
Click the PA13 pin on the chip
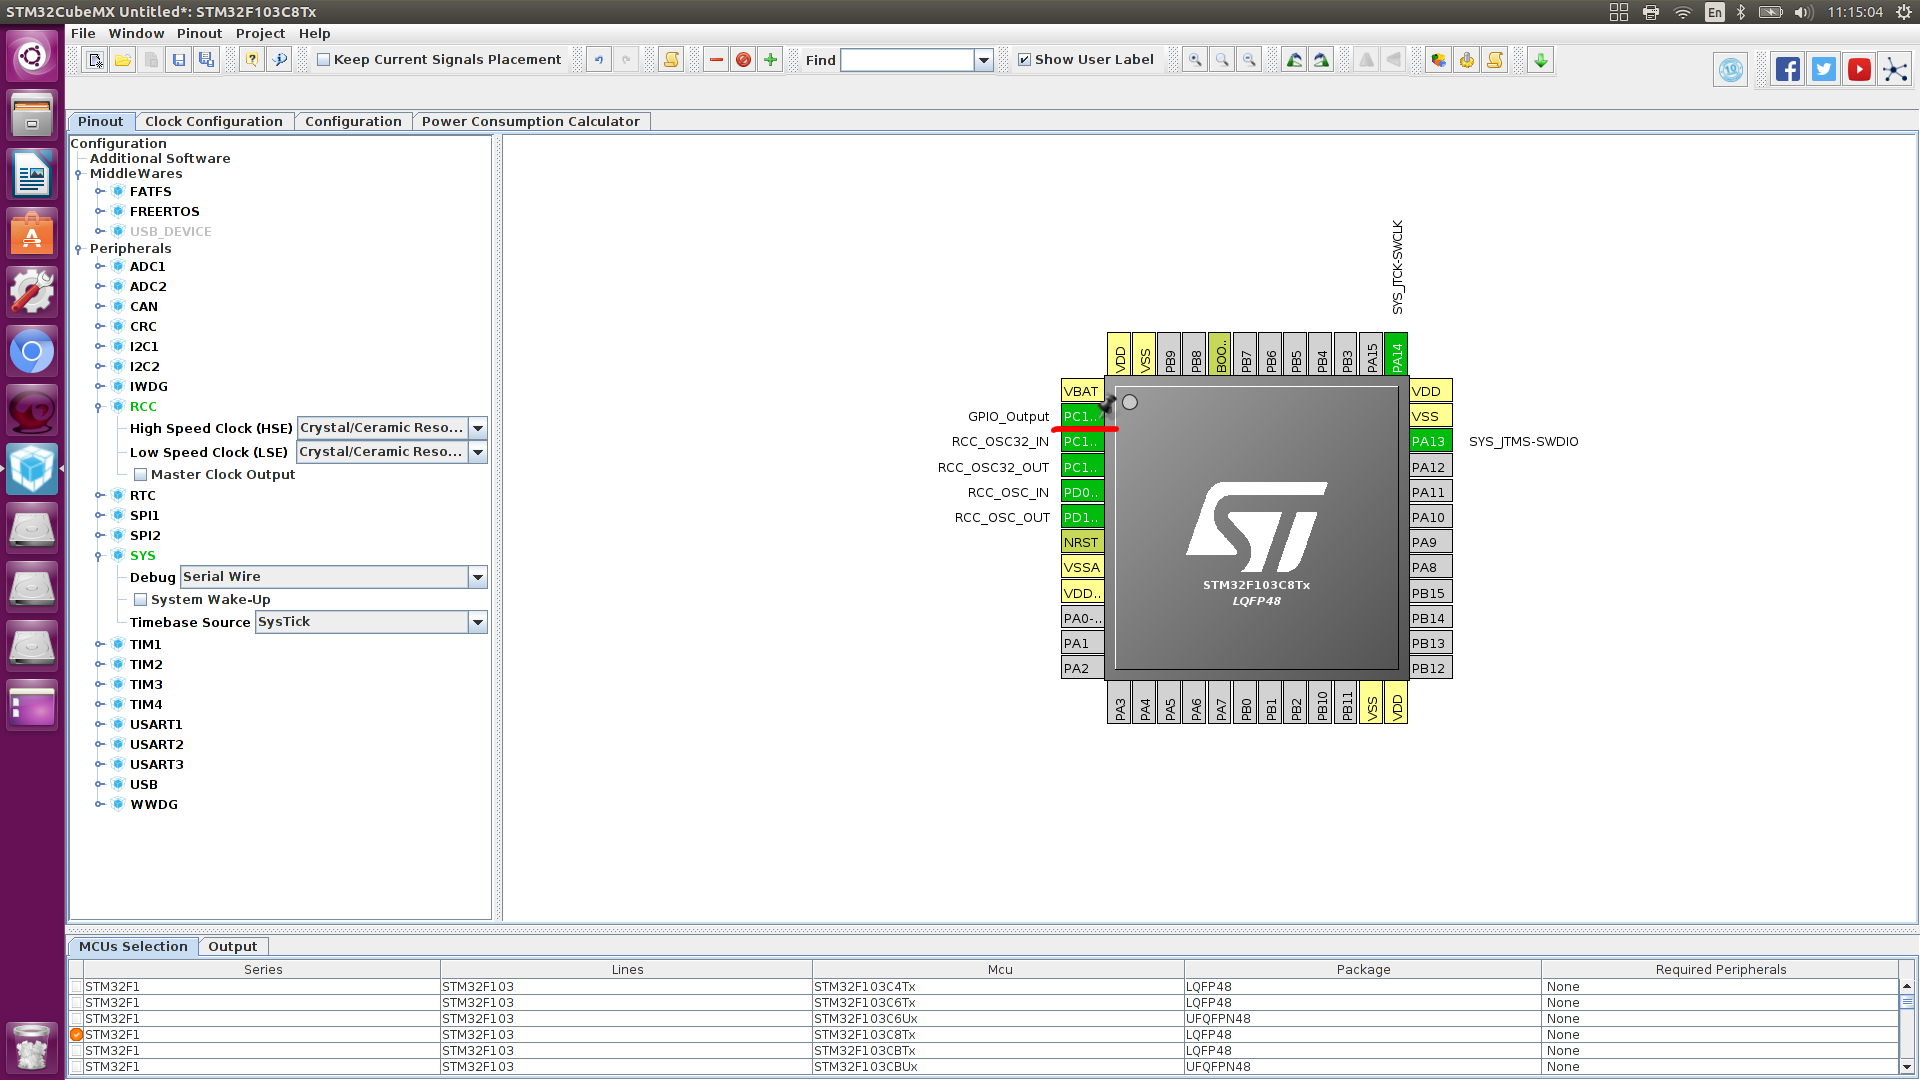(1431, 441)
